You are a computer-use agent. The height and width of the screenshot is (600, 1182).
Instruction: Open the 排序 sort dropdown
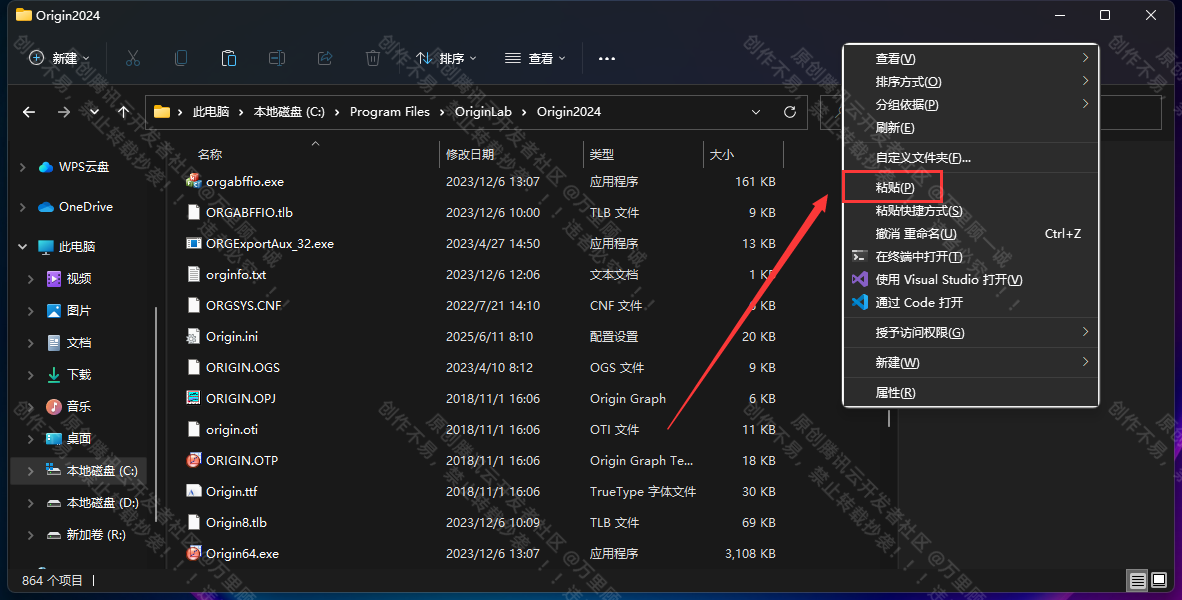(446, 58)
